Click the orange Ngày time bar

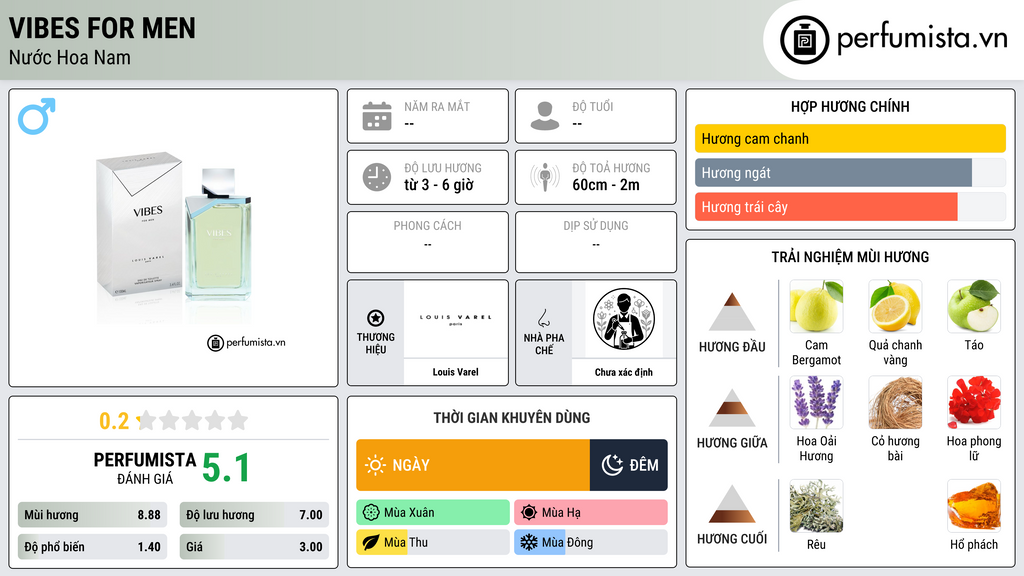point(473,465)
